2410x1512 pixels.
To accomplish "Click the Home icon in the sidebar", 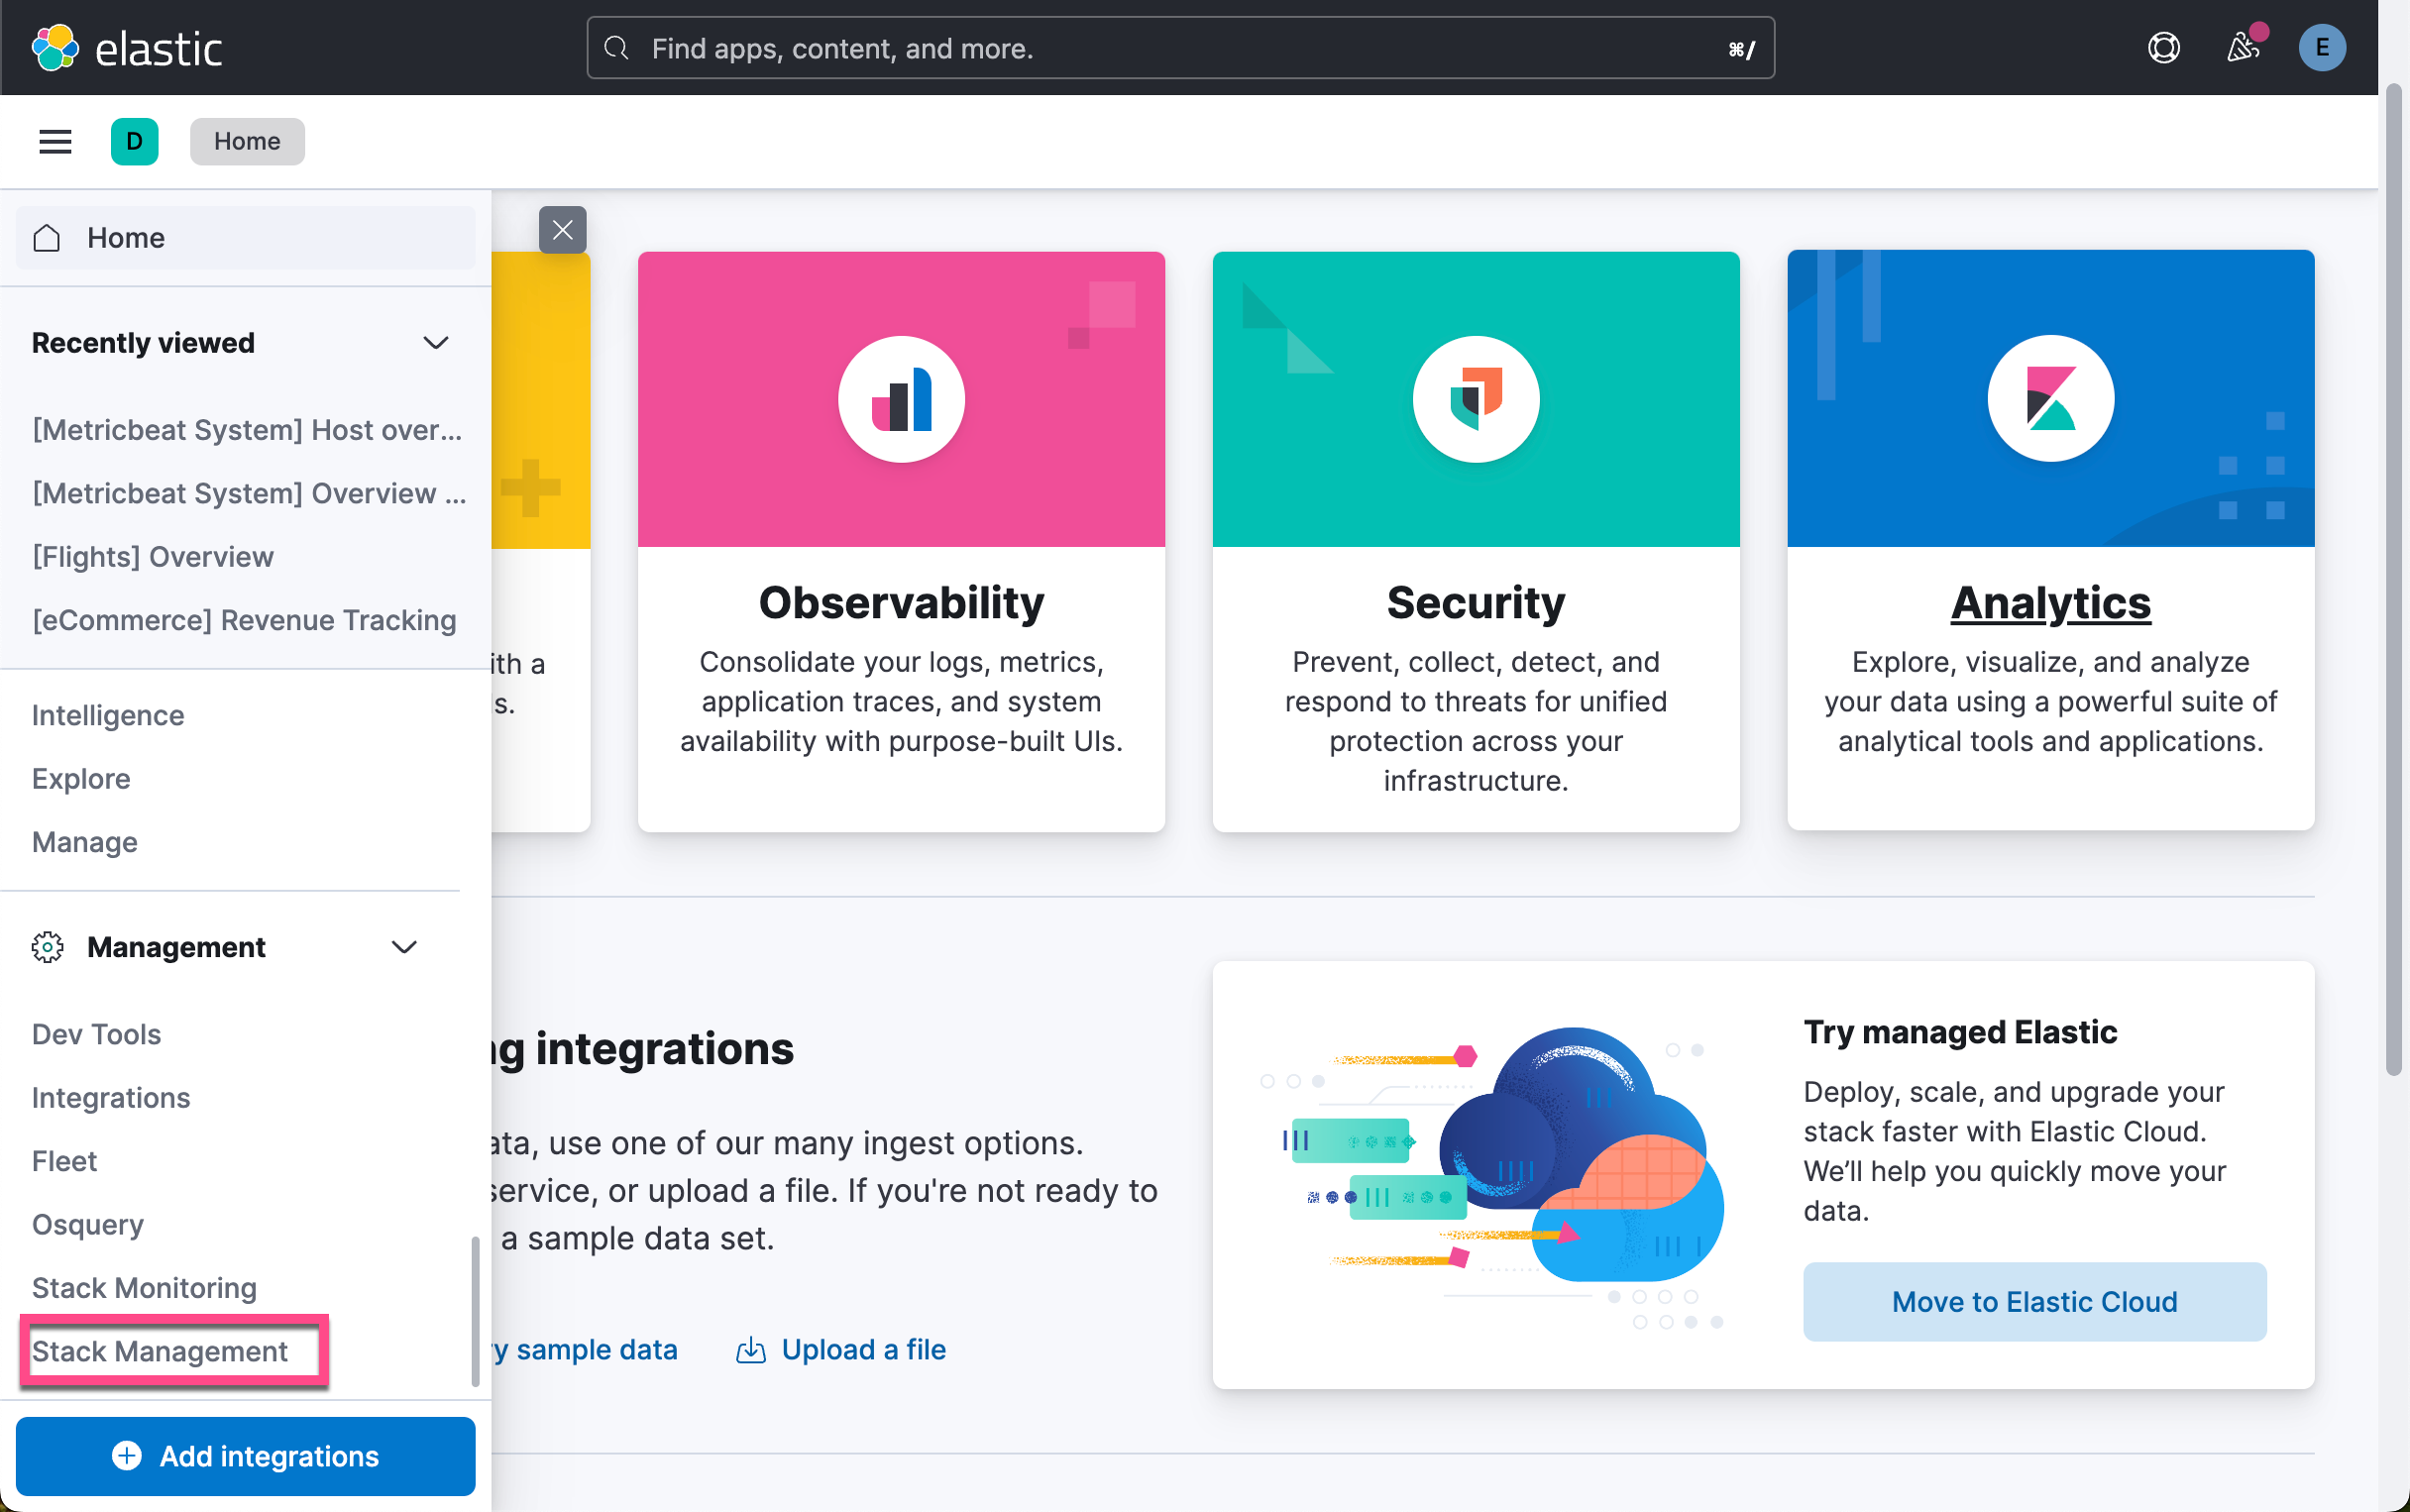I will [x=45, y=238].
